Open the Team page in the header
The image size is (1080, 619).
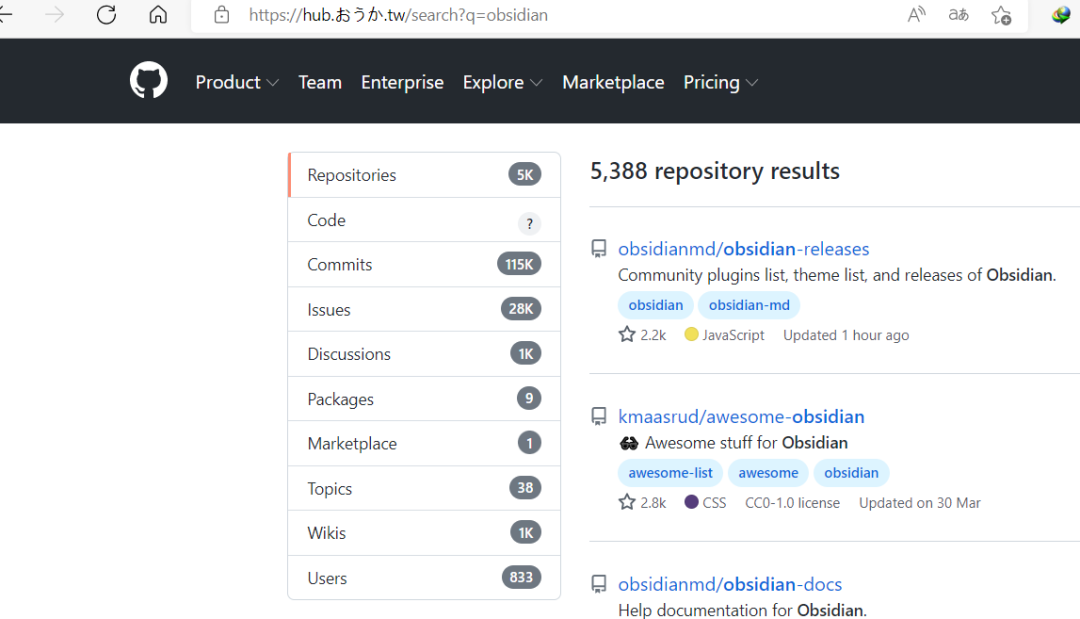coord(320,83)
